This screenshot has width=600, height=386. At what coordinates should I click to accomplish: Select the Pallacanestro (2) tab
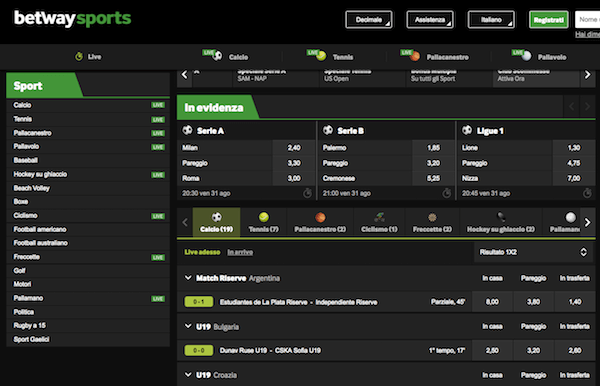pyautogui.click(x=320, y=222)
